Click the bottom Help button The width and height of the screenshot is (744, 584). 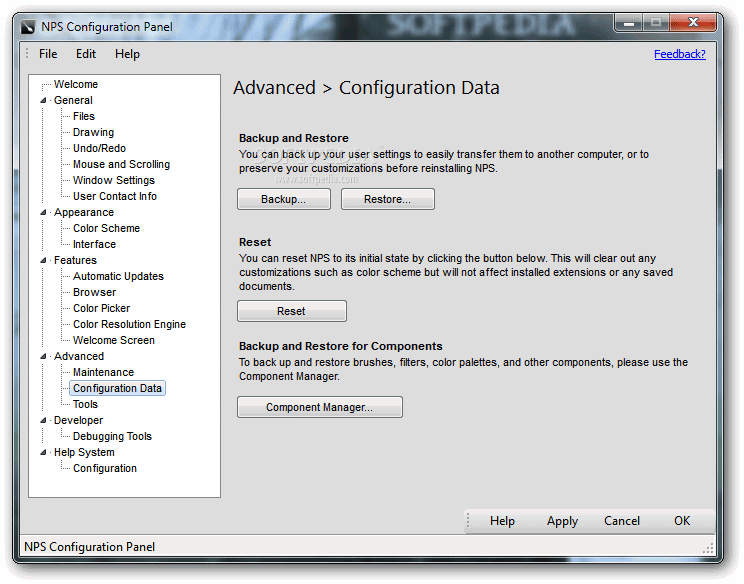[502, 521]
